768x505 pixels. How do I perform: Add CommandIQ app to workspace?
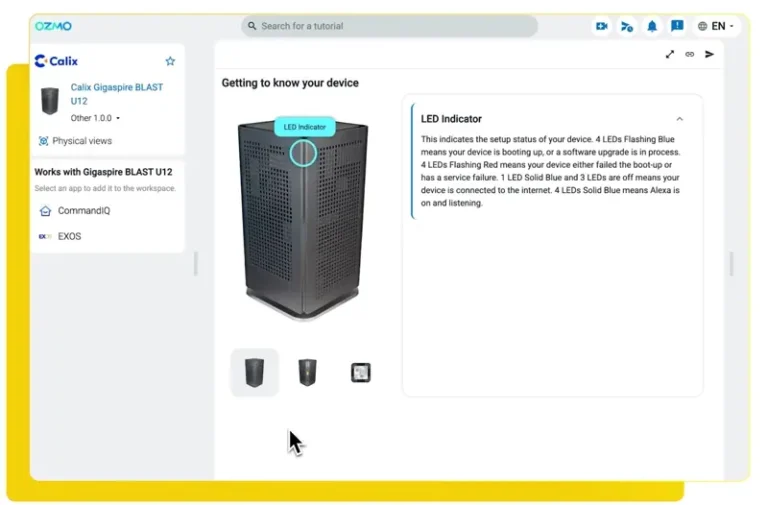74,211
